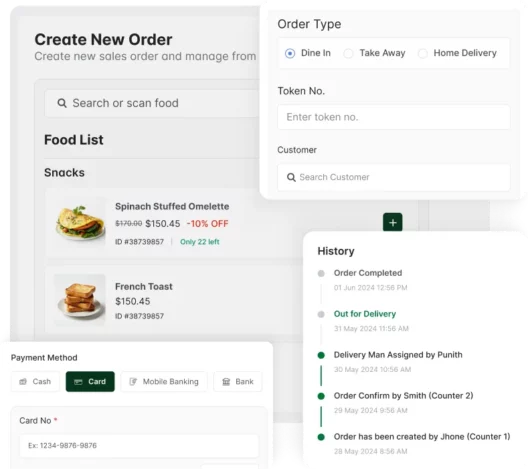Image resolution: width=528 pixels, height=469 pixels.
Task: Select the Cash payment method
Action: (35, 381)
